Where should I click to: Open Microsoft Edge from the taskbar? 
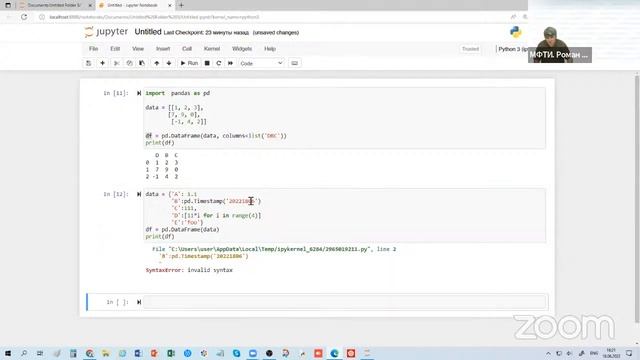point(334,353)
